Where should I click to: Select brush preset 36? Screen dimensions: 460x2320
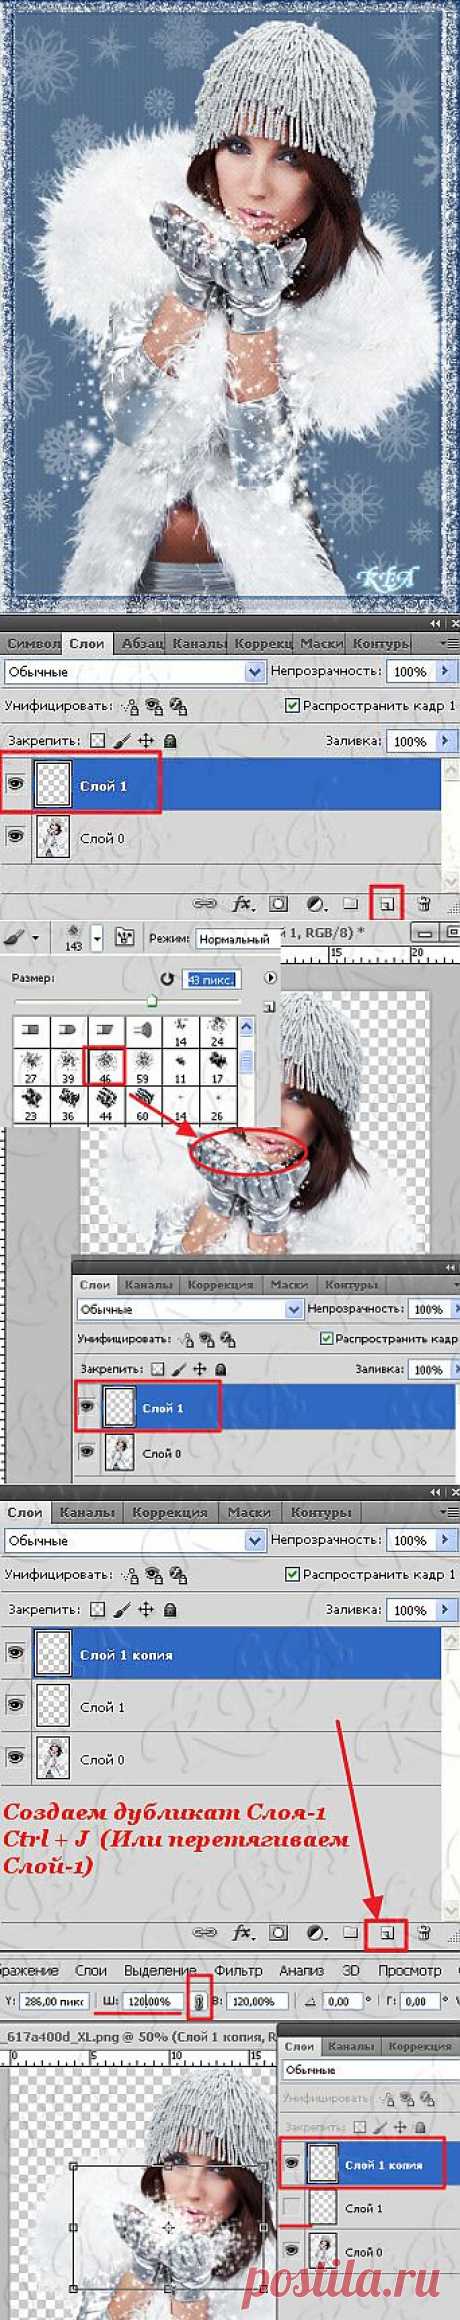[x=68, y=1103]
